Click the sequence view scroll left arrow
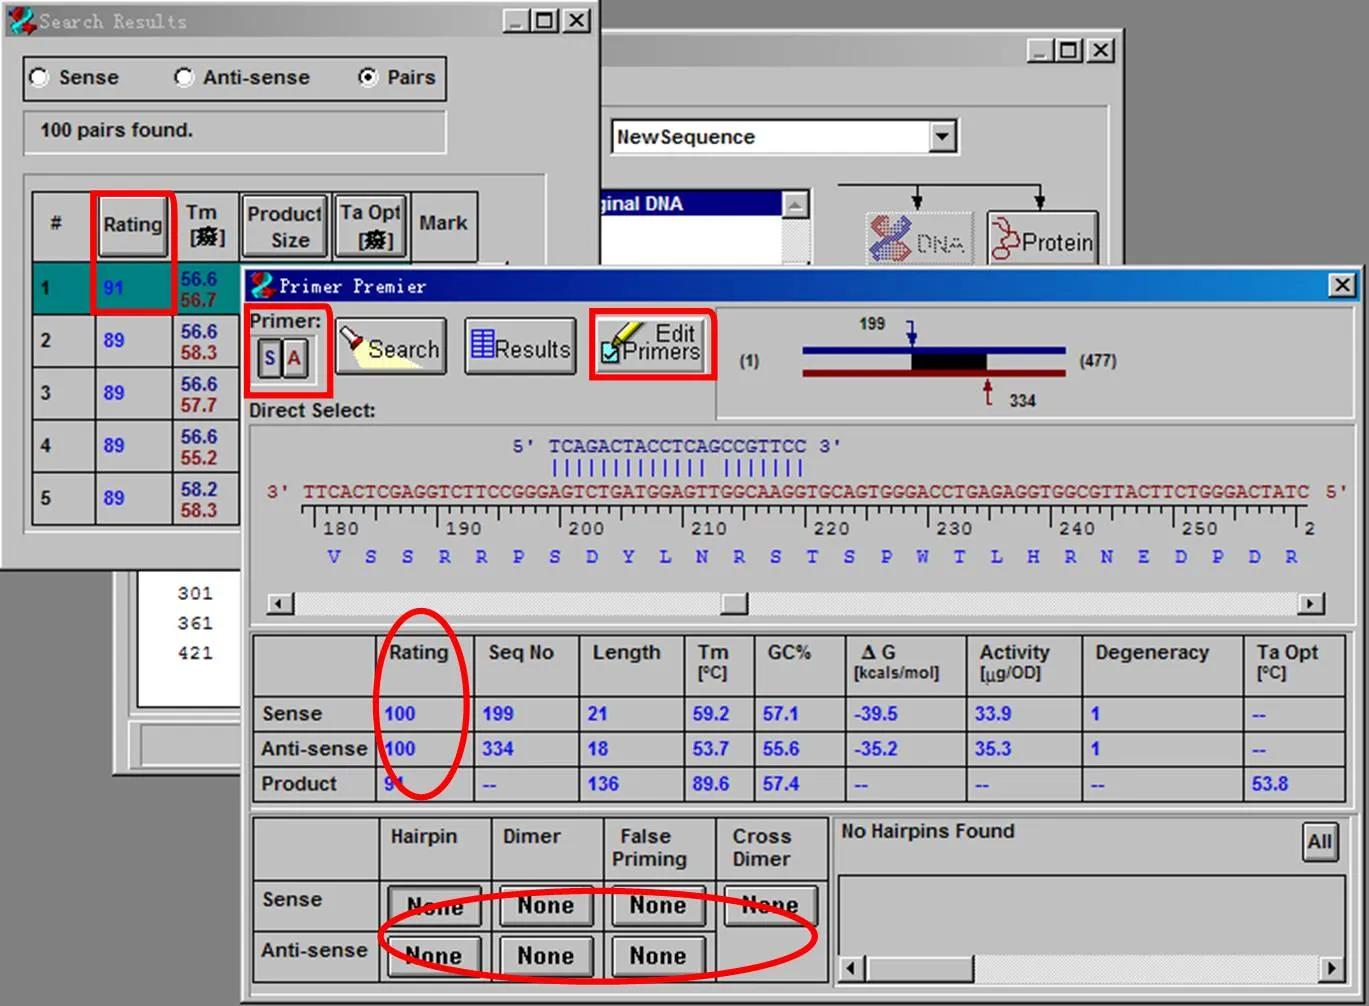 [281, 603]
